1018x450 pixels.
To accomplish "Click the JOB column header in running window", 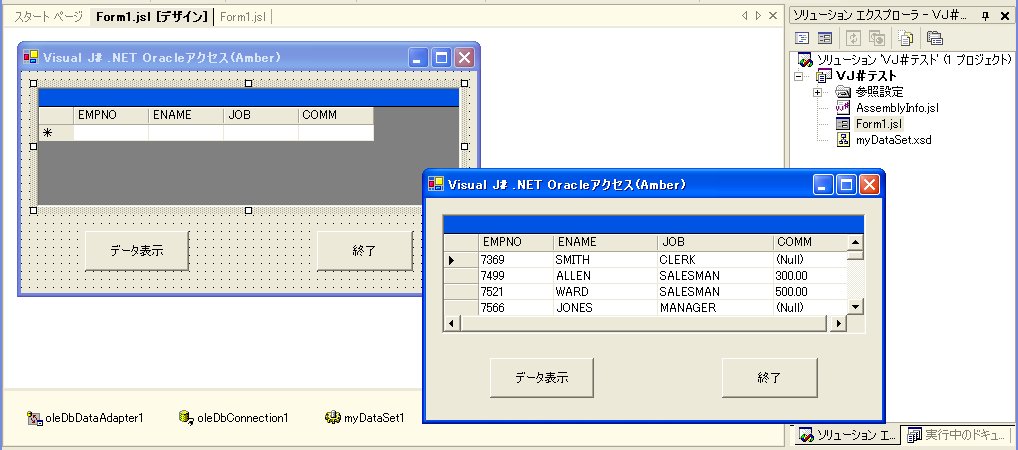I will [x=715, y=242].
